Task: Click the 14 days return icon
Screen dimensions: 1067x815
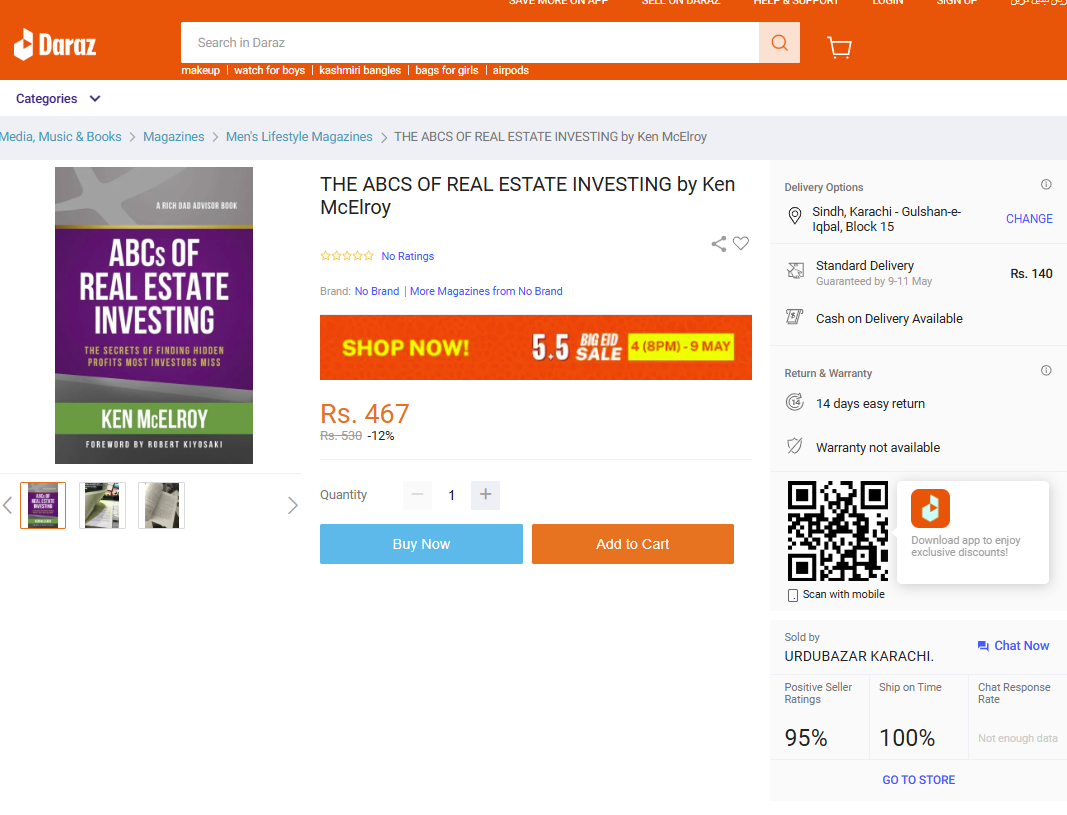Action: coord(795,402)
